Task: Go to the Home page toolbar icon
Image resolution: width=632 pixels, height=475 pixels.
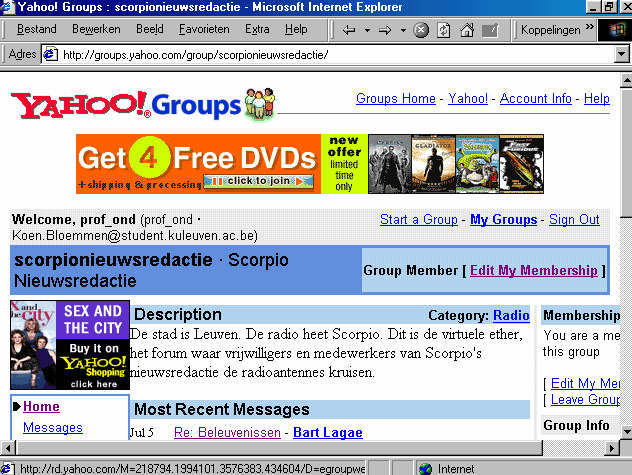Action: click(467, 30)
